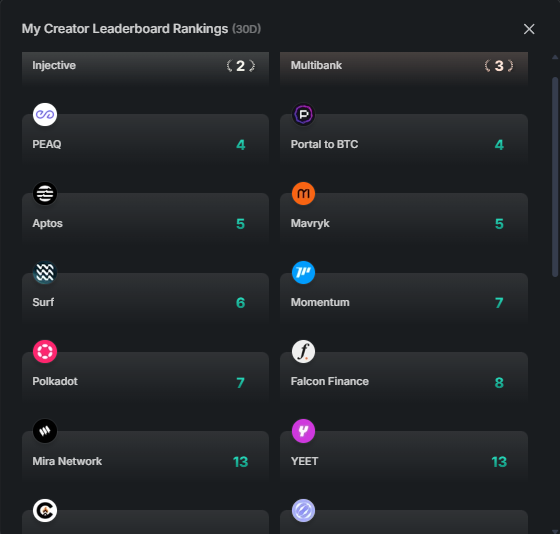This screenshot has height=534, width=560.
Task: Close the Creator Leaderboard Rankings dialog
Action: point(529,29)
